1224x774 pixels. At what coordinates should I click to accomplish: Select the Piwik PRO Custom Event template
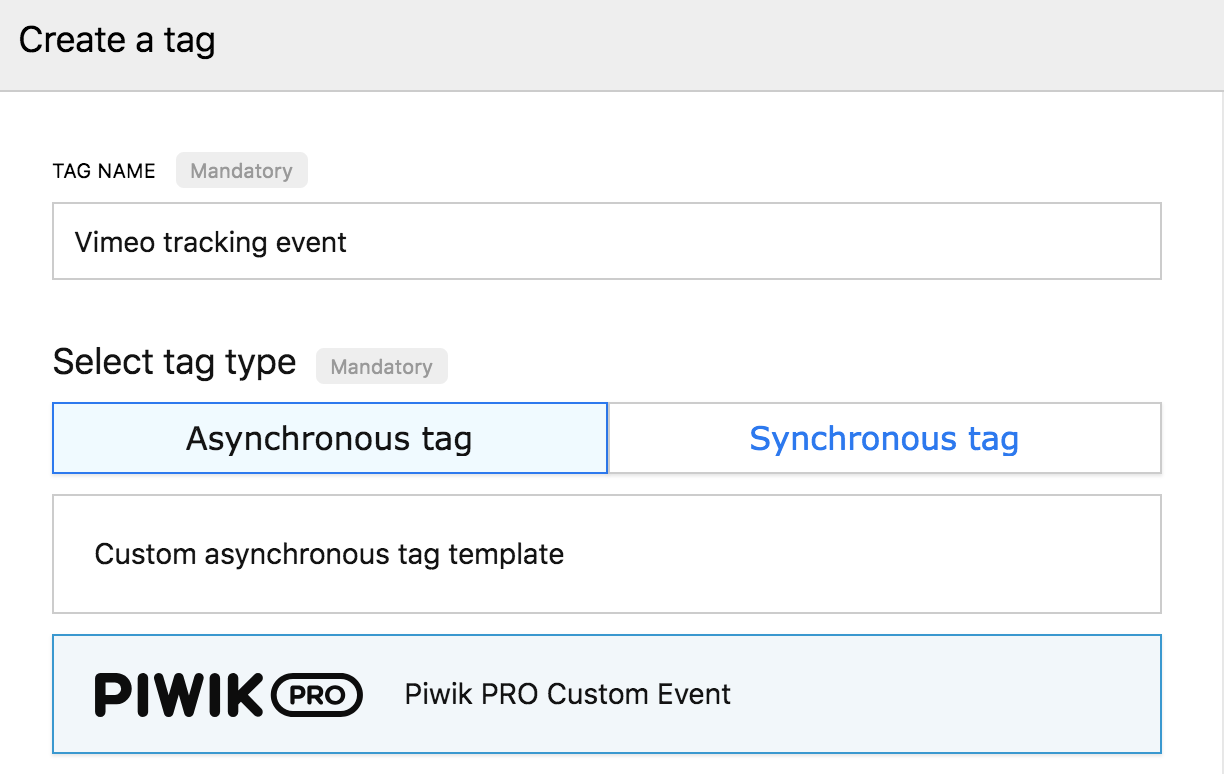pos(607,694)
